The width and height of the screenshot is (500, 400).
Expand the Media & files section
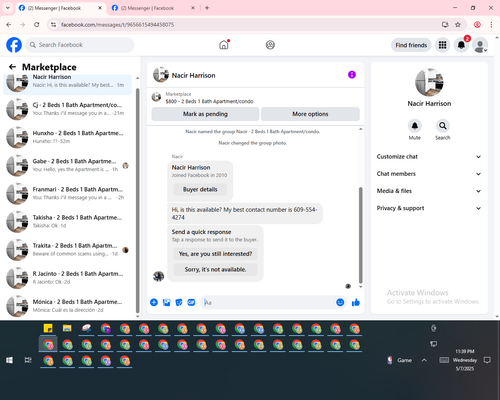pyautogui.click(x=429, y=191)
